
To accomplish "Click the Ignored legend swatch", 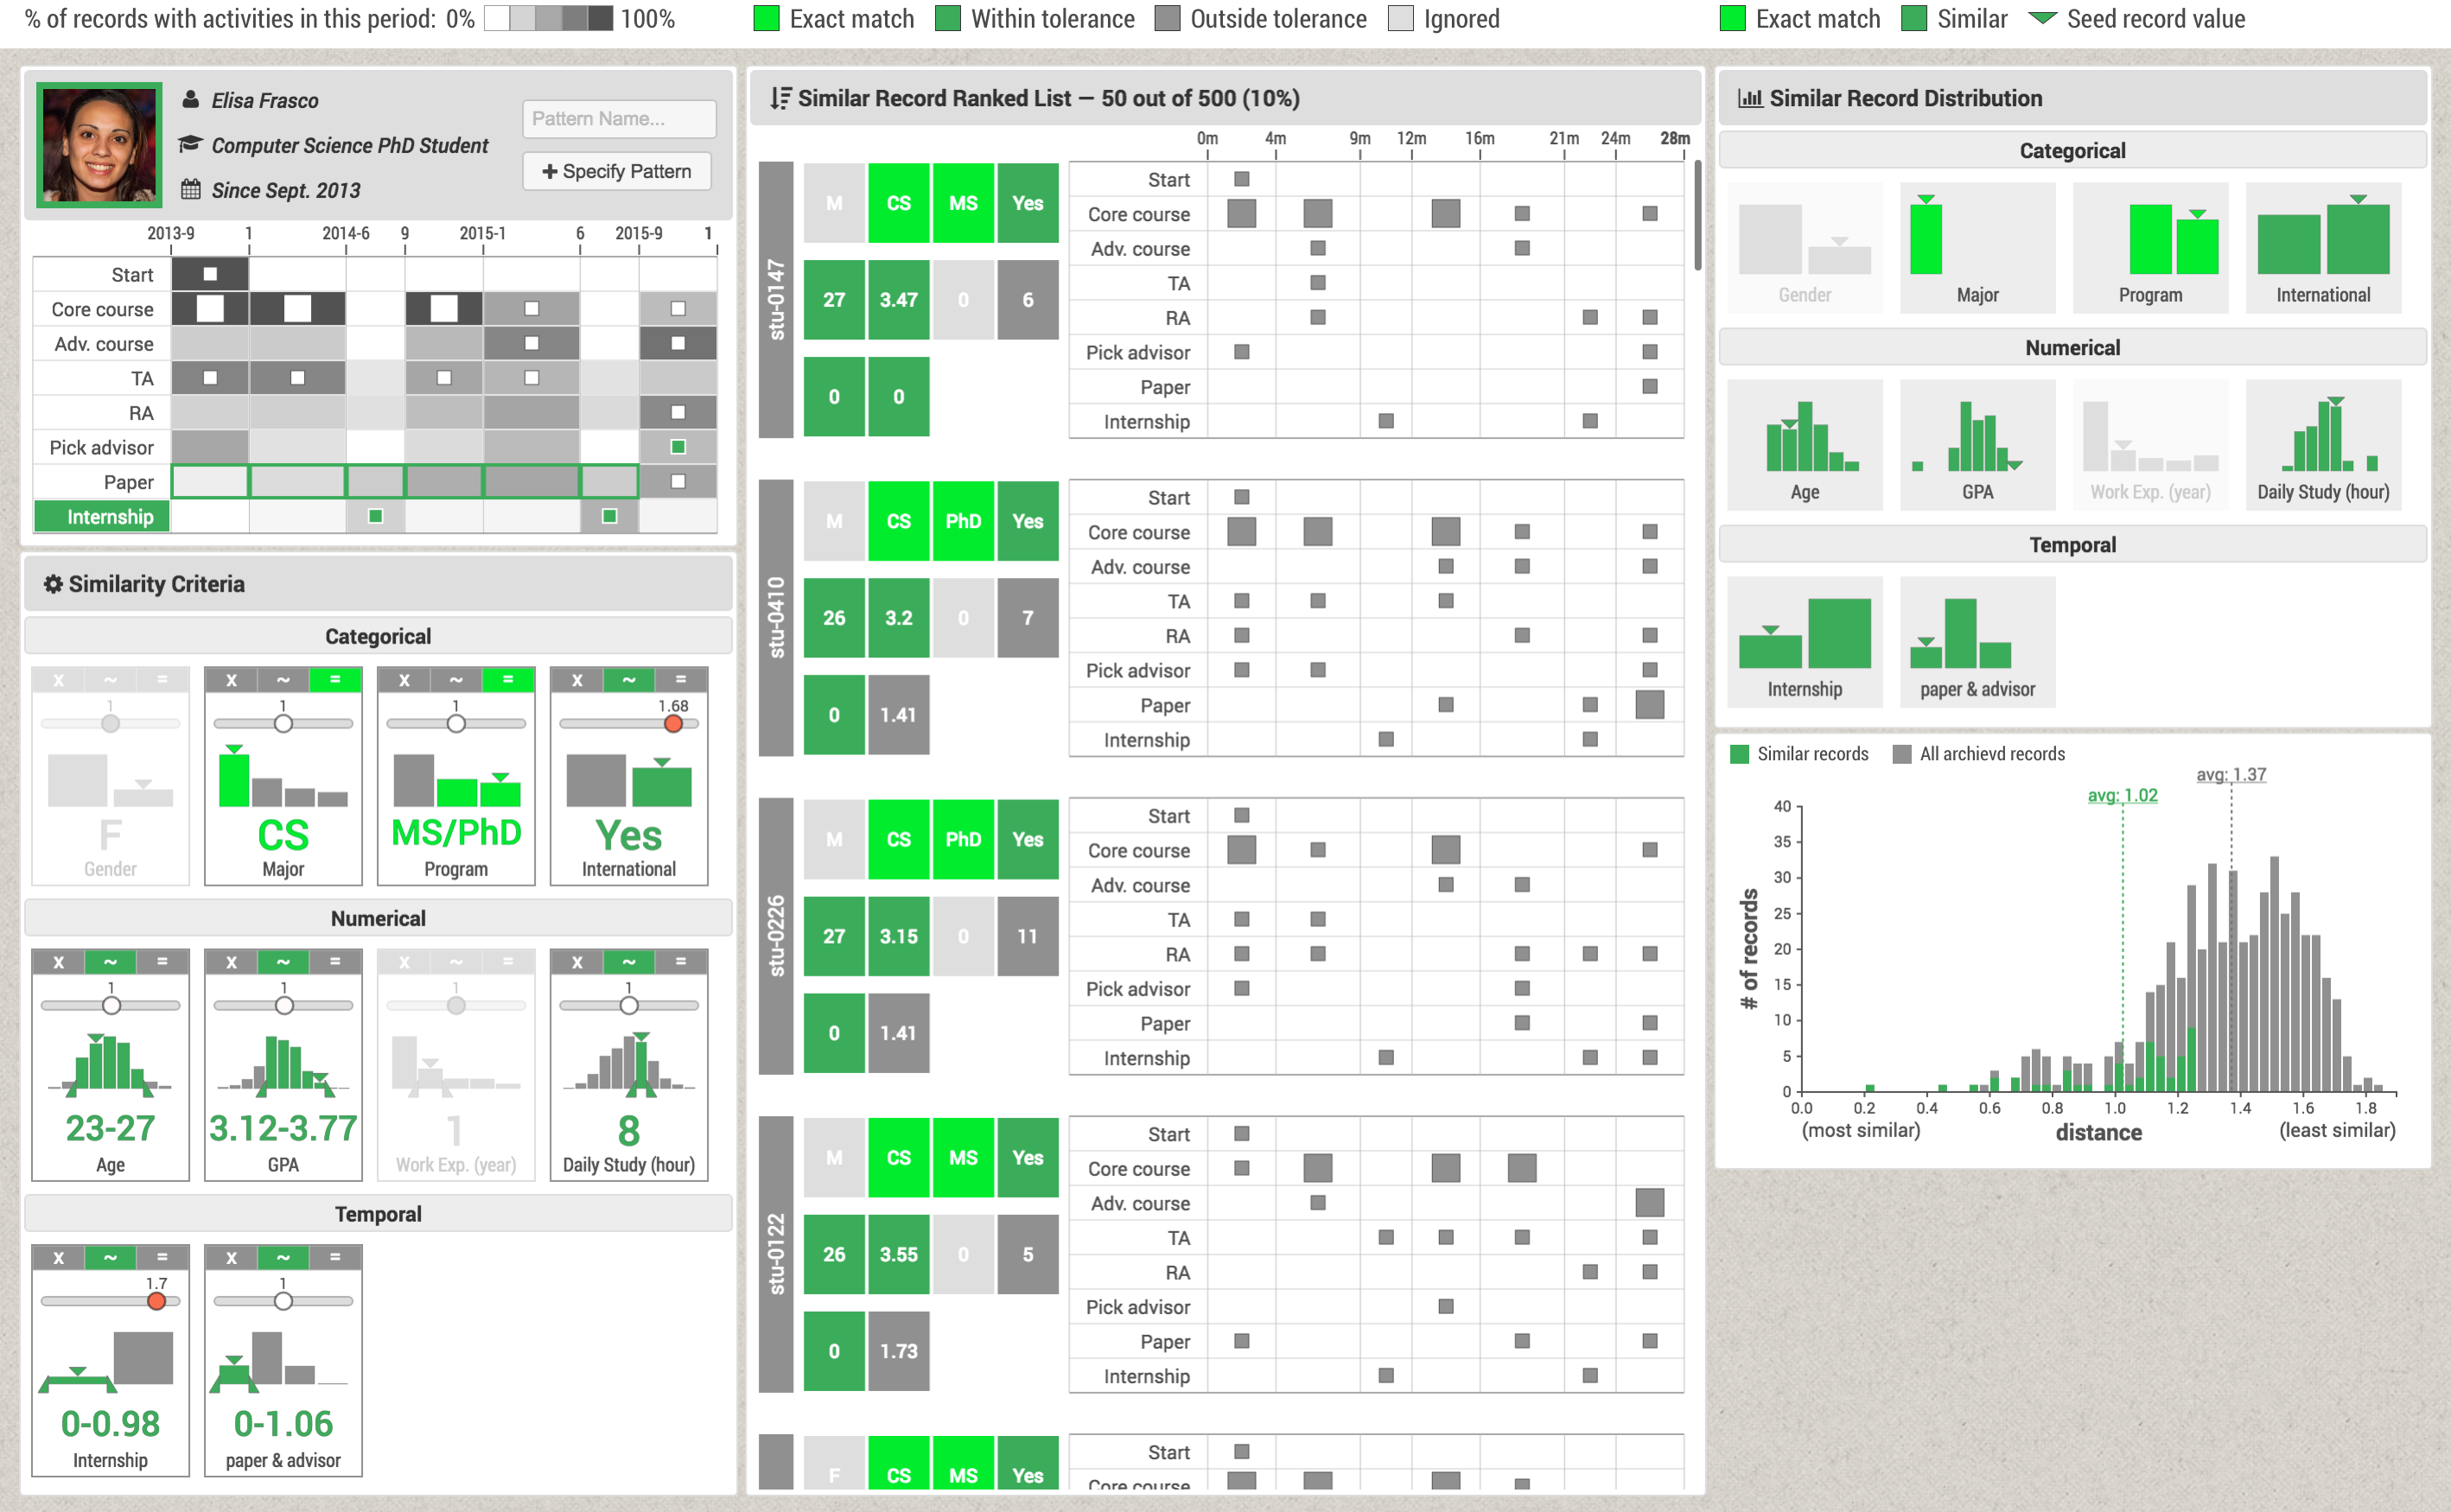I will pos(1401,19).
